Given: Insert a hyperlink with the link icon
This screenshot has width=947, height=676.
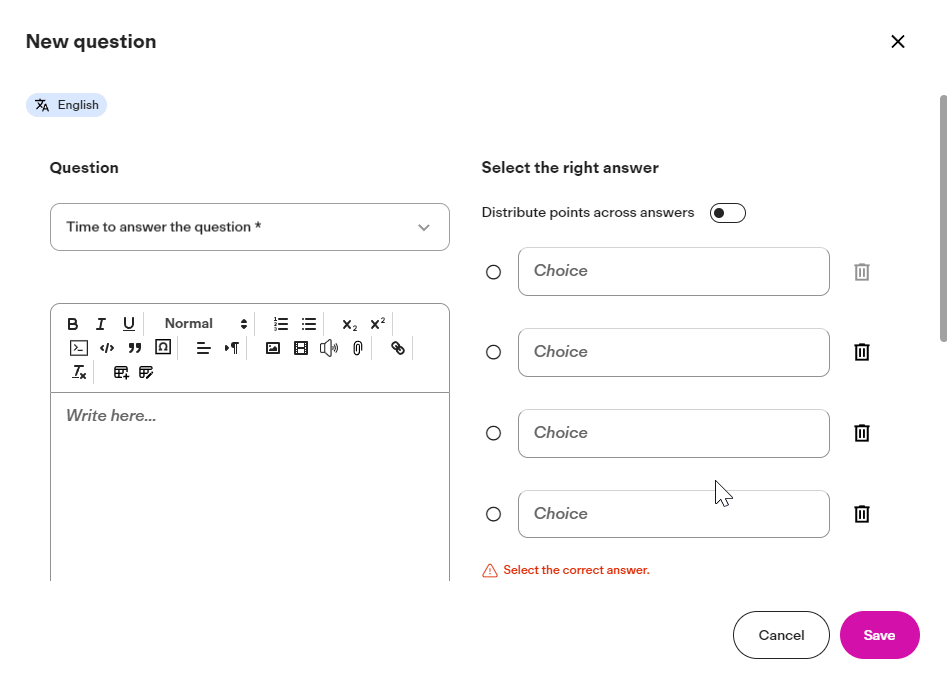Looking at the screenshot, I should [x=397, y=348].
